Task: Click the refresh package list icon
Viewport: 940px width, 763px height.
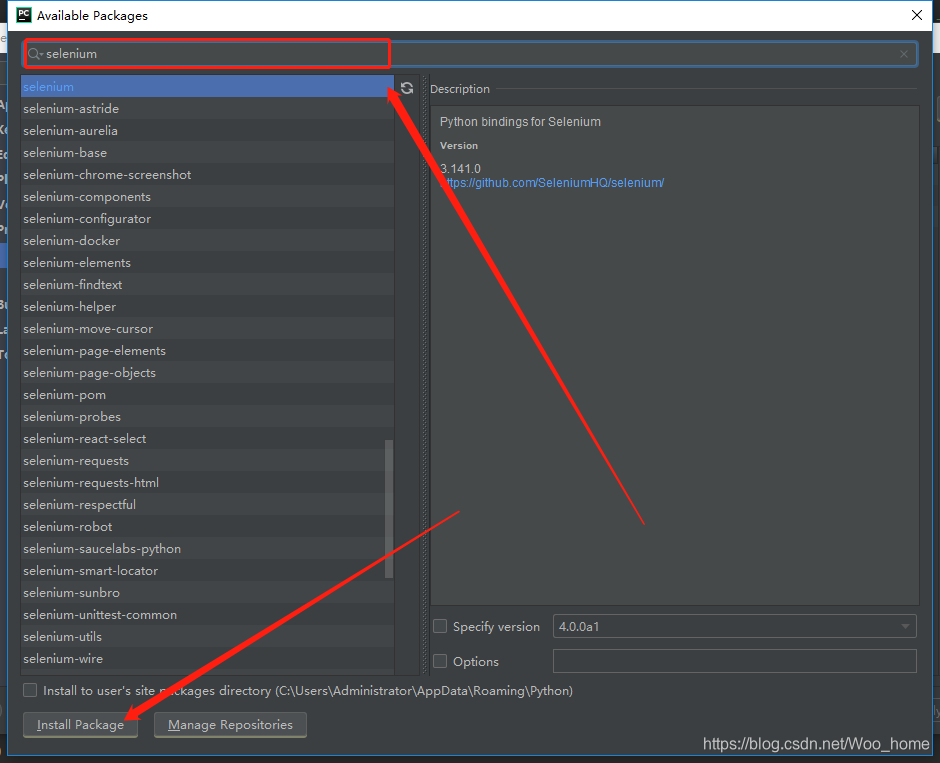Action: pos(407,88)
